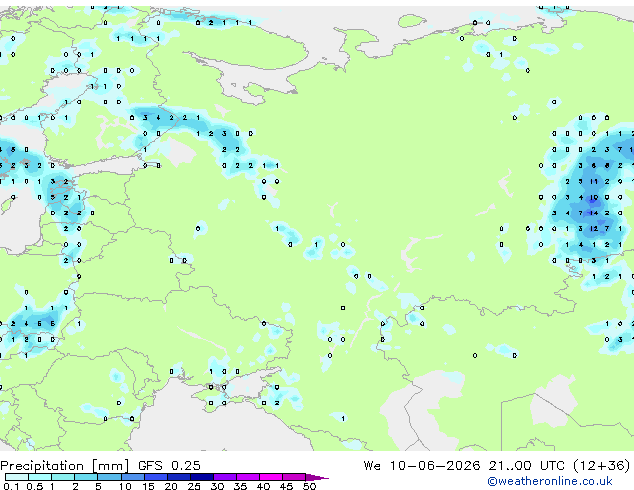The height and width of the screenshot is (490, 634).
Task: Click the '45' legend scale label
Action: (x=286, y=486)
